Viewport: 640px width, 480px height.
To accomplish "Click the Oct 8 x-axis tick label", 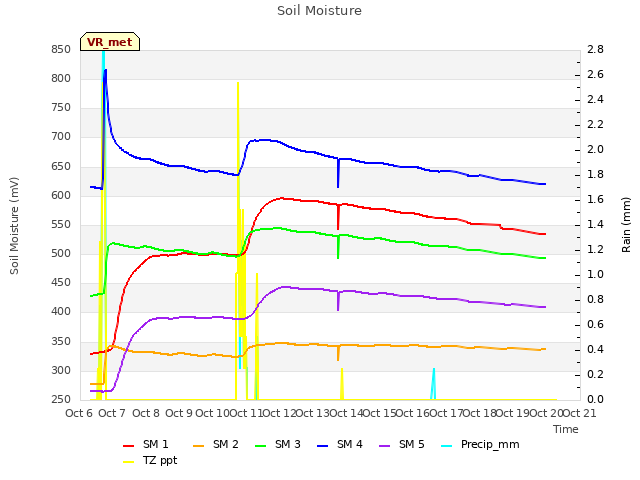I will tap(146, 413).
